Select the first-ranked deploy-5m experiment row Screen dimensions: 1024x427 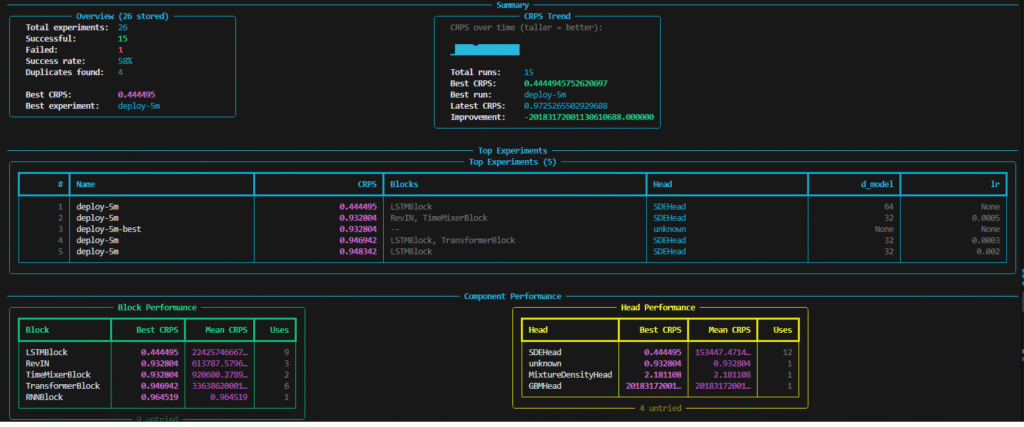97,207
